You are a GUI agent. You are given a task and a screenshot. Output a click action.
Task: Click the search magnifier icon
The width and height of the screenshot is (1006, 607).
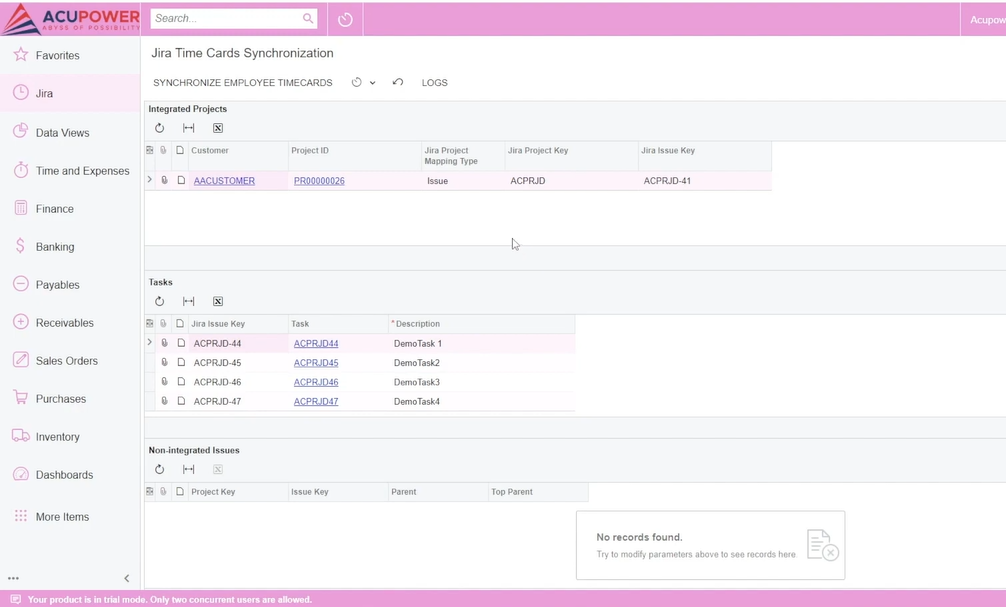pos(308,19)
